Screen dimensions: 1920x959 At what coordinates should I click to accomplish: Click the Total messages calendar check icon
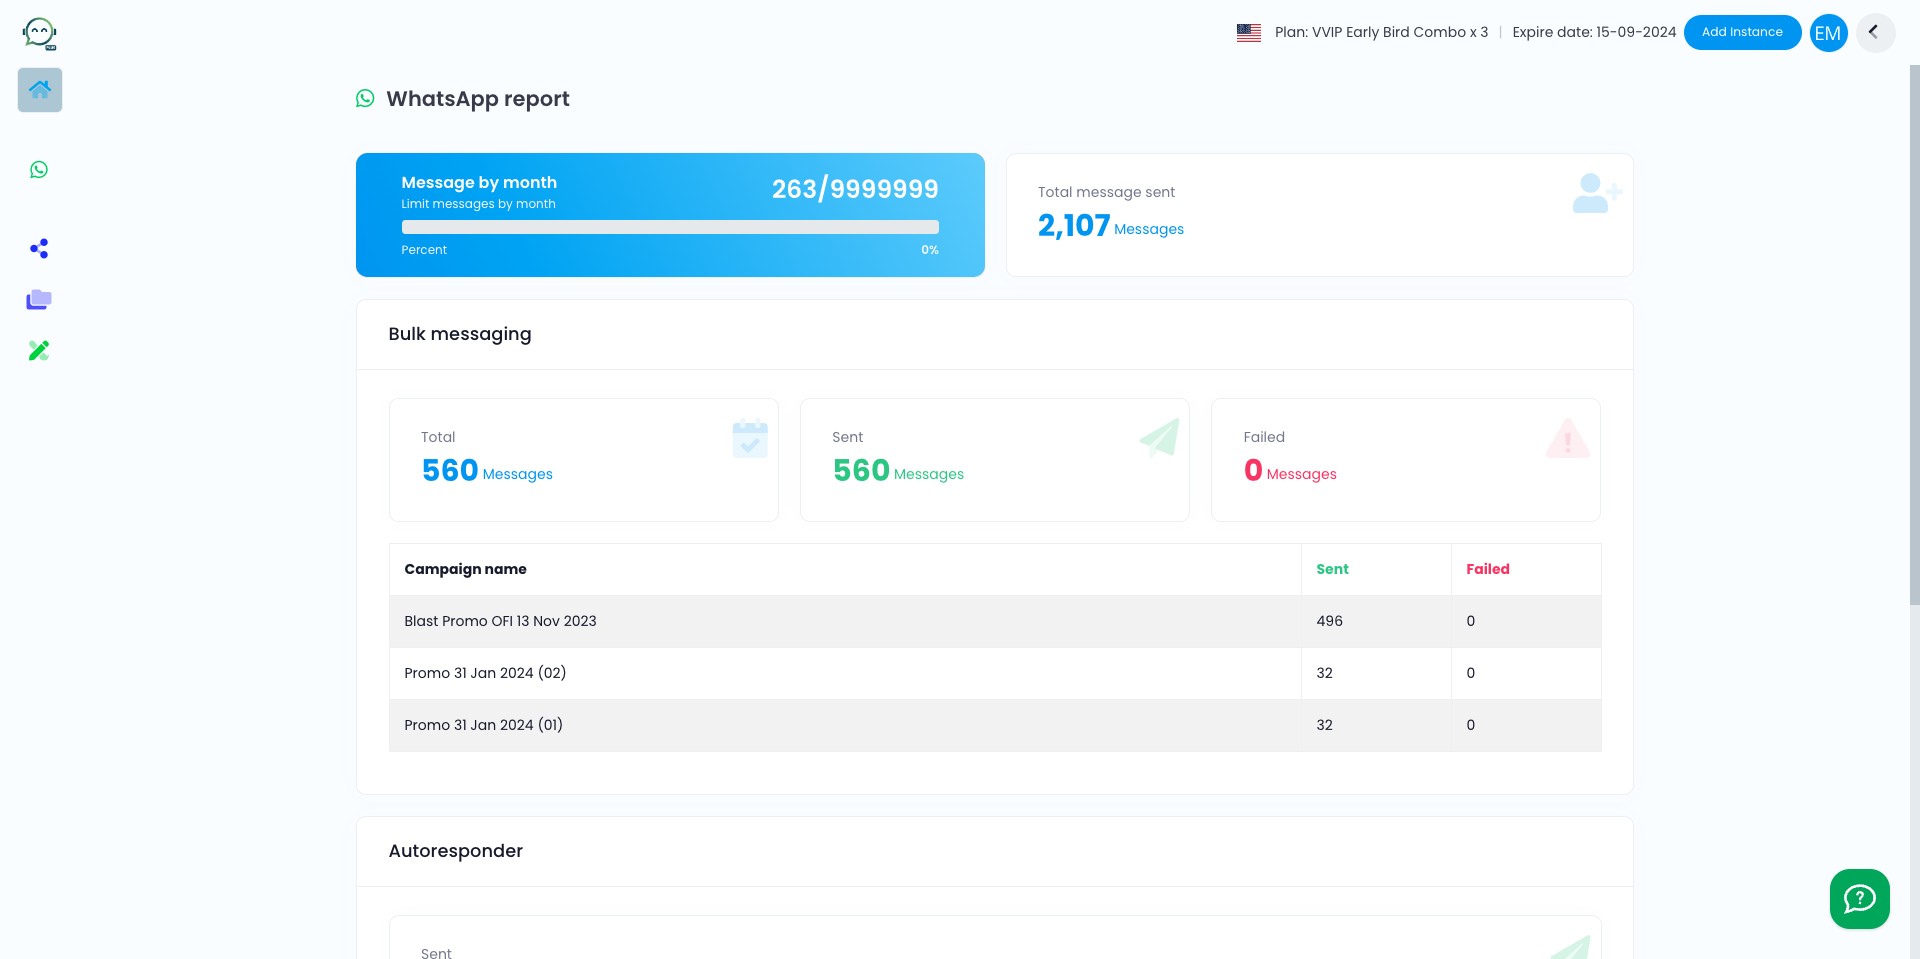point(750,439)
